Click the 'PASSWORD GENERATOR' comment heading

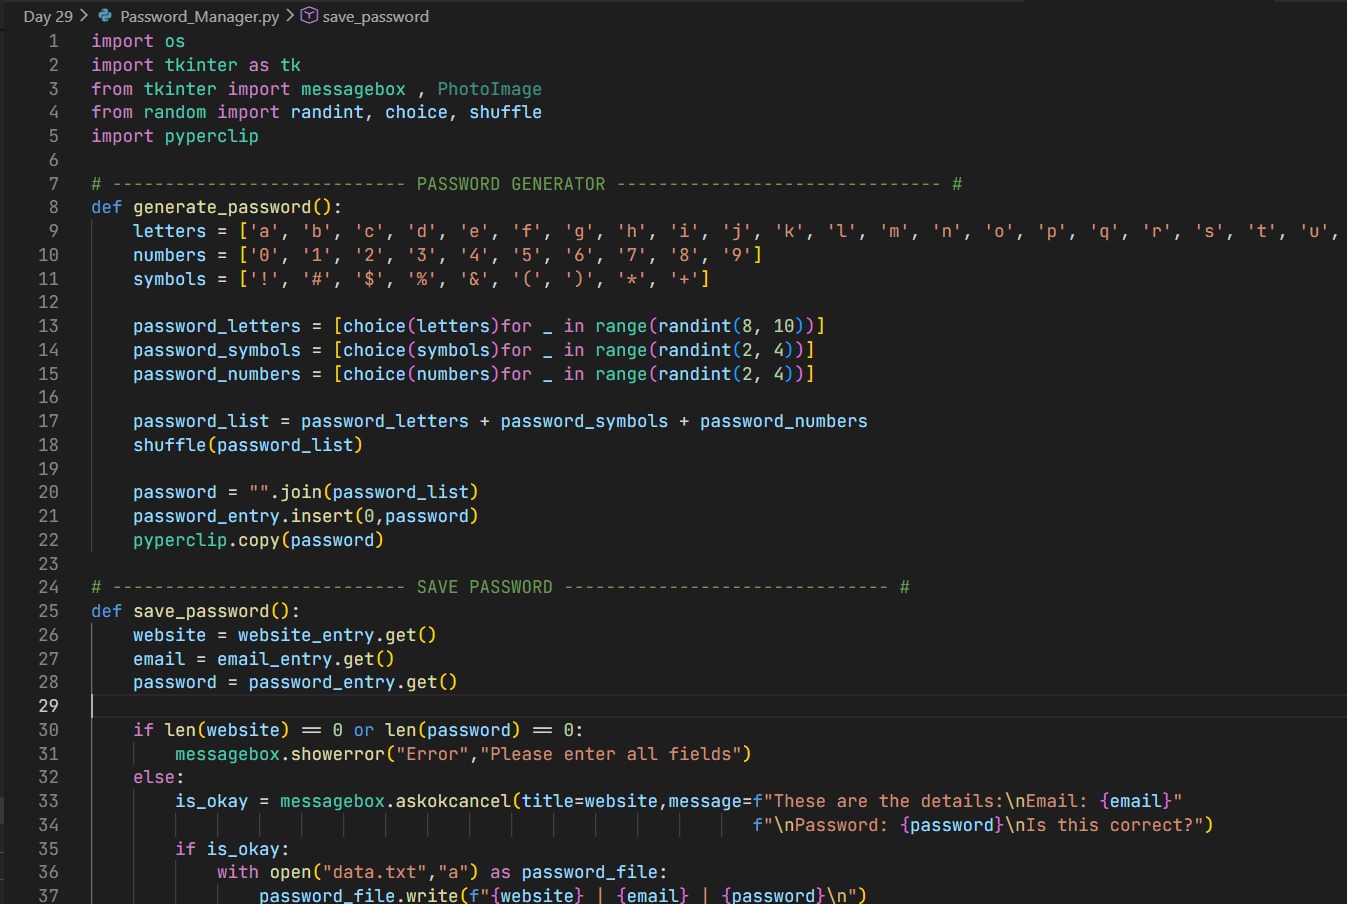(x=511, y=184)
